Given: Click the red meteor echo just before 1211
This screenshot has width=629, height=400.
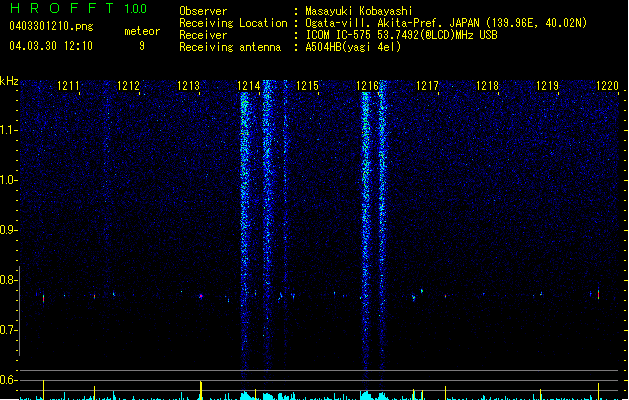Looking at the screenshot, I should pos(43,298).
